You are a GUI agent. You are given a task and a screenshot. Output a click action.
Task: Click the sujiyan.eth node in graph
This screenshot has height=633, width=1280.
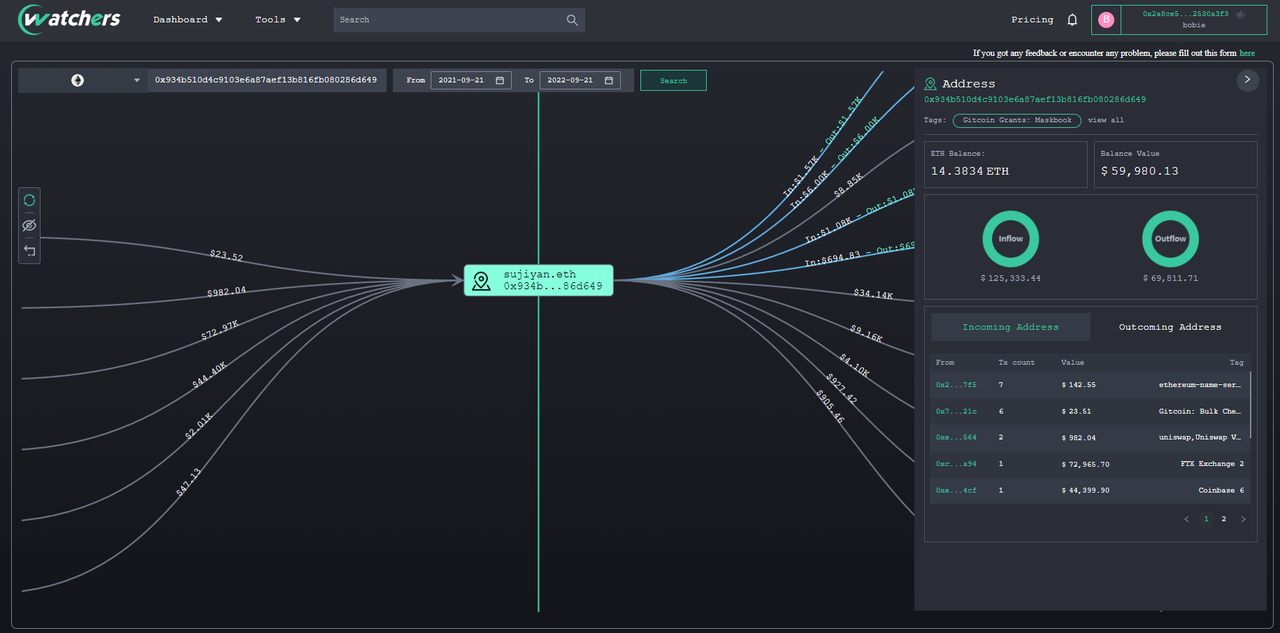[x=538, y=280]
